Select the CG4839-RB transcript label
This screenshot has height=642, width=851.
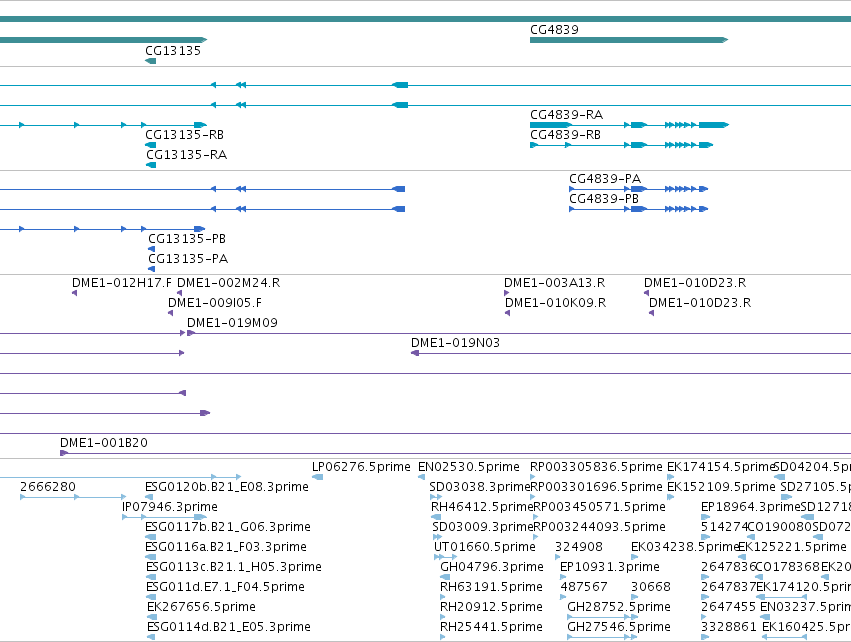pos(565,135)
